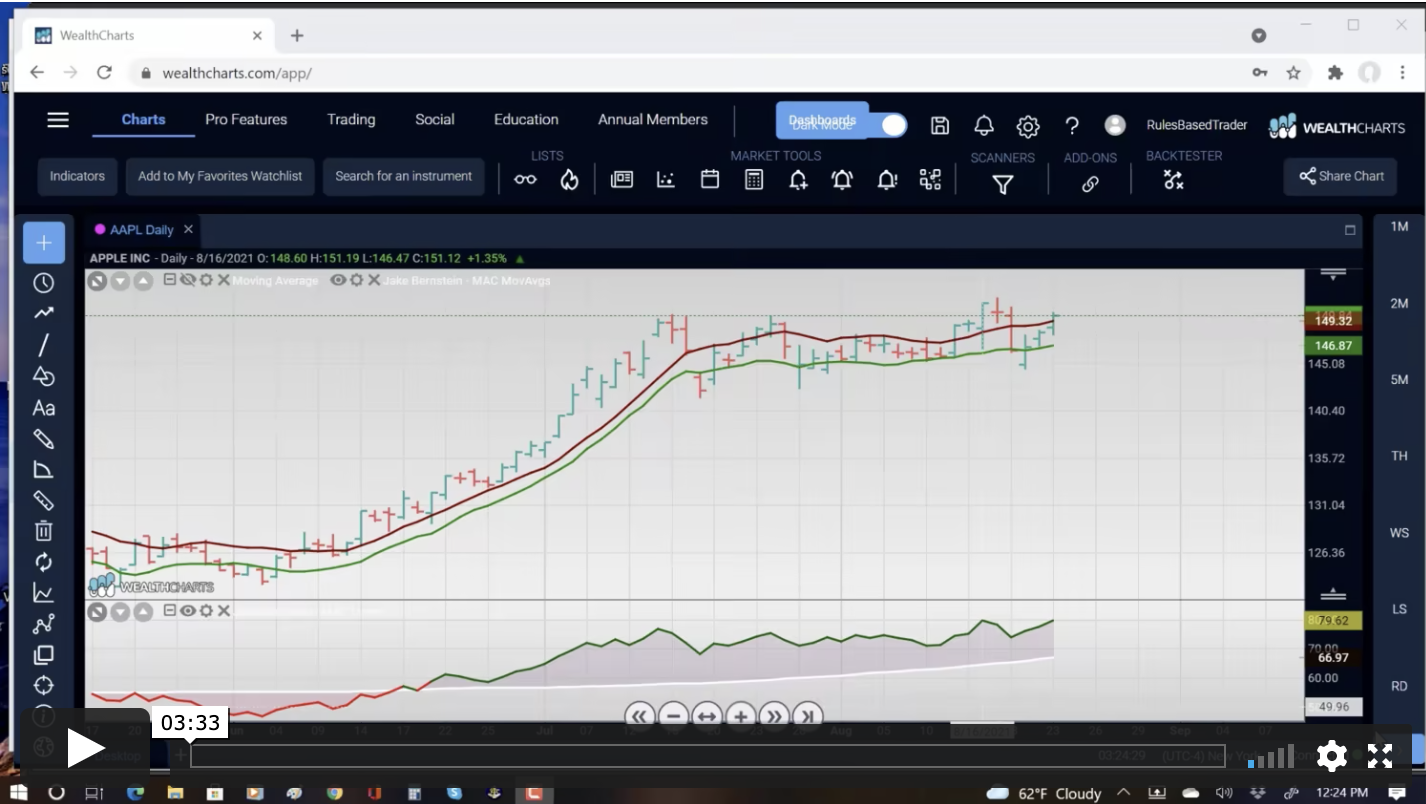The image size is (1426, 804).
Task: Click zoom out minus chart control
Action: click(673, 716)
